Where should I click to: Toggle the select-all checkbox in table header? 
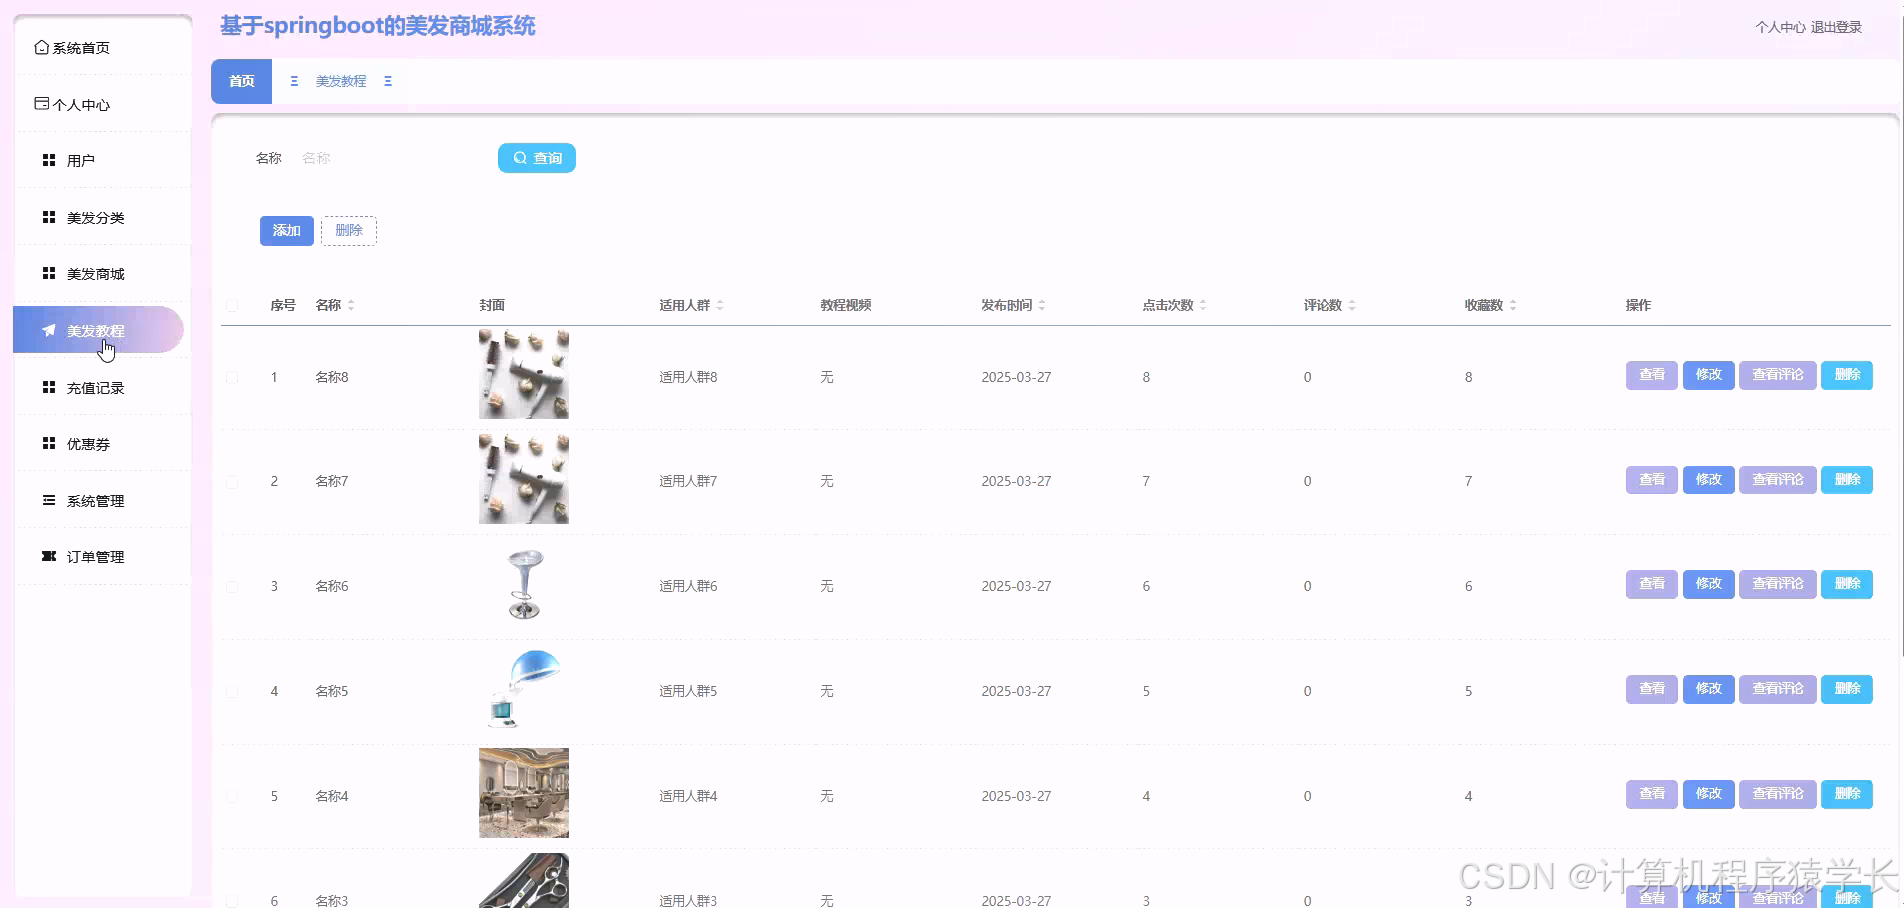tap(232, 306)
